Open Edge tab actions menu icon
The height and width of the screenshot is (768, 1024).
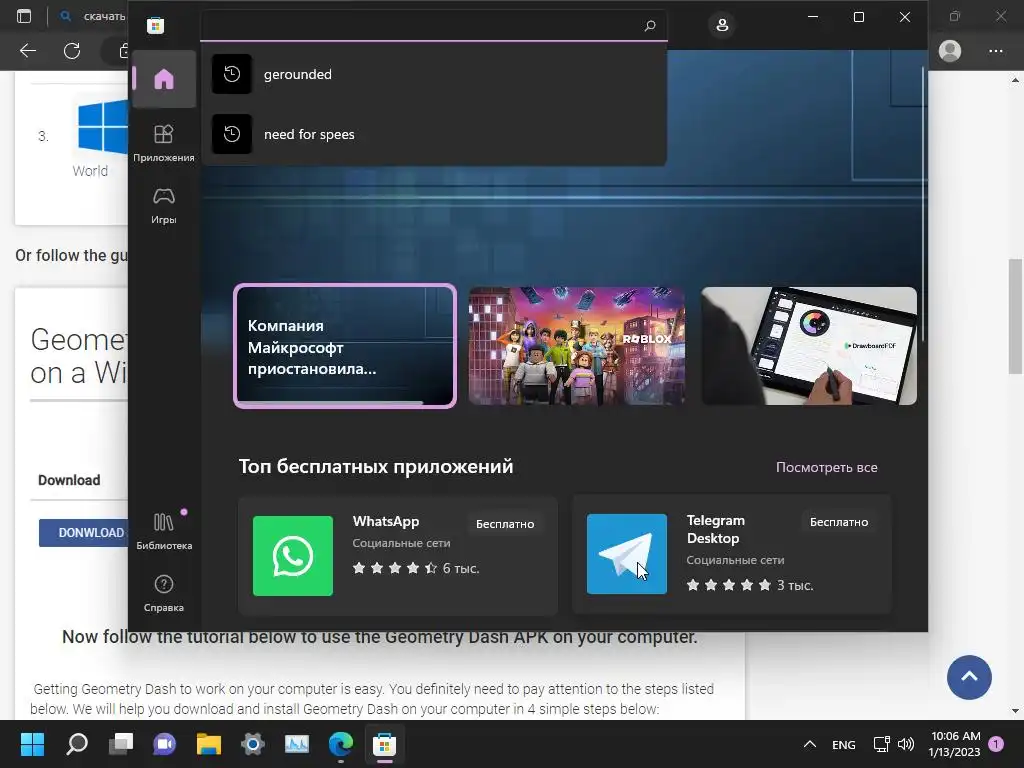tap(24, 16)
